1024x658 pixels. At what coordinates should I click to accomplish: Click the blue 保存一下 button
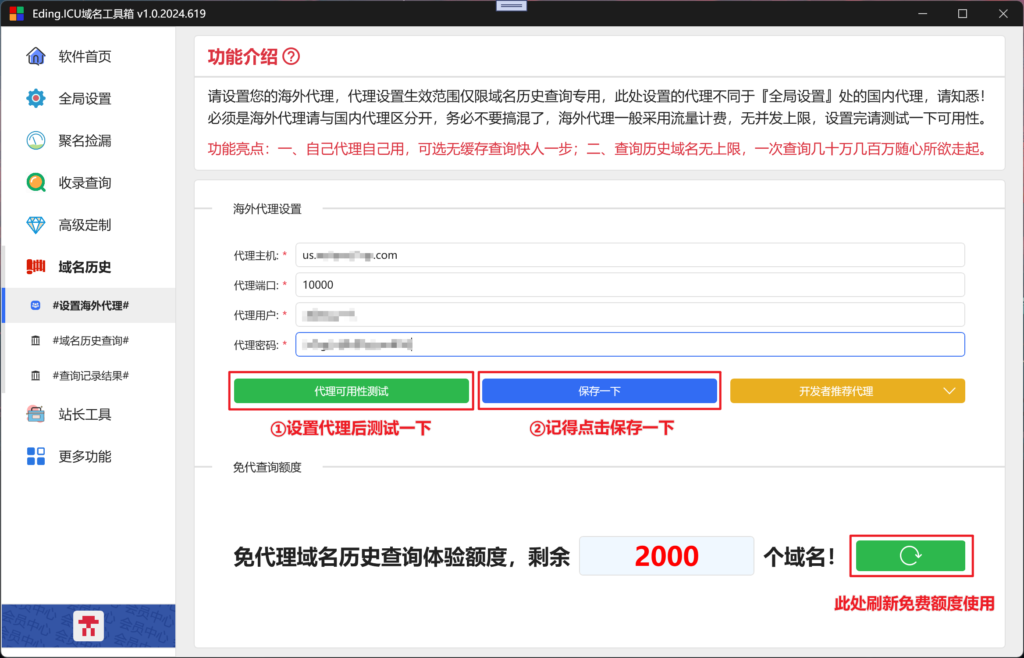point(600,391)
